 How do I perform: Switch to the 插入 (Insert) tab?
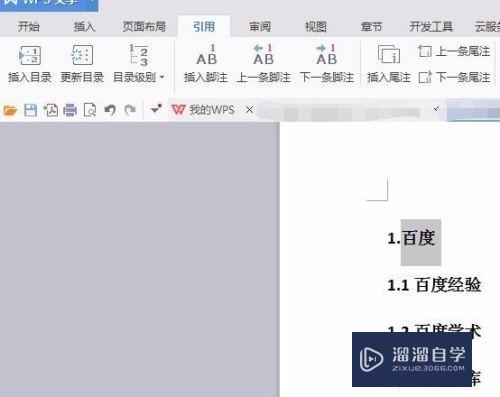point(84,26)
